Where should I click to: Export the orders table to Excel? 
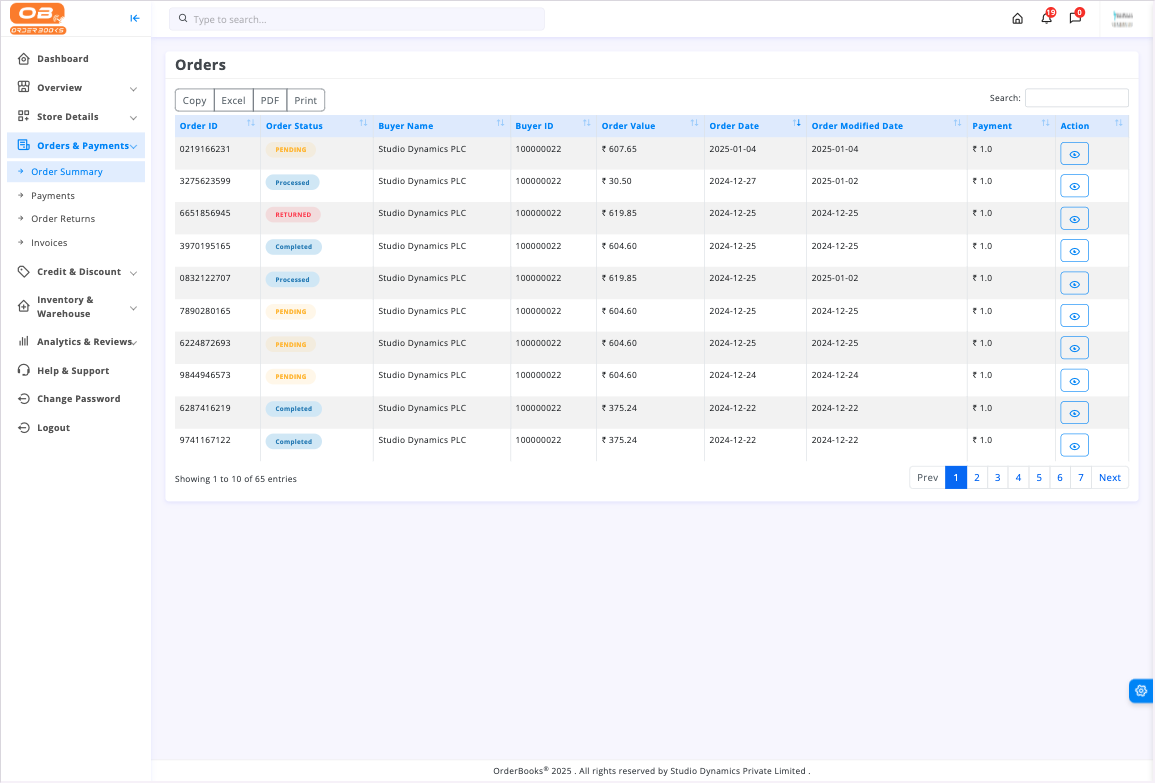click(x=233, y=101)
